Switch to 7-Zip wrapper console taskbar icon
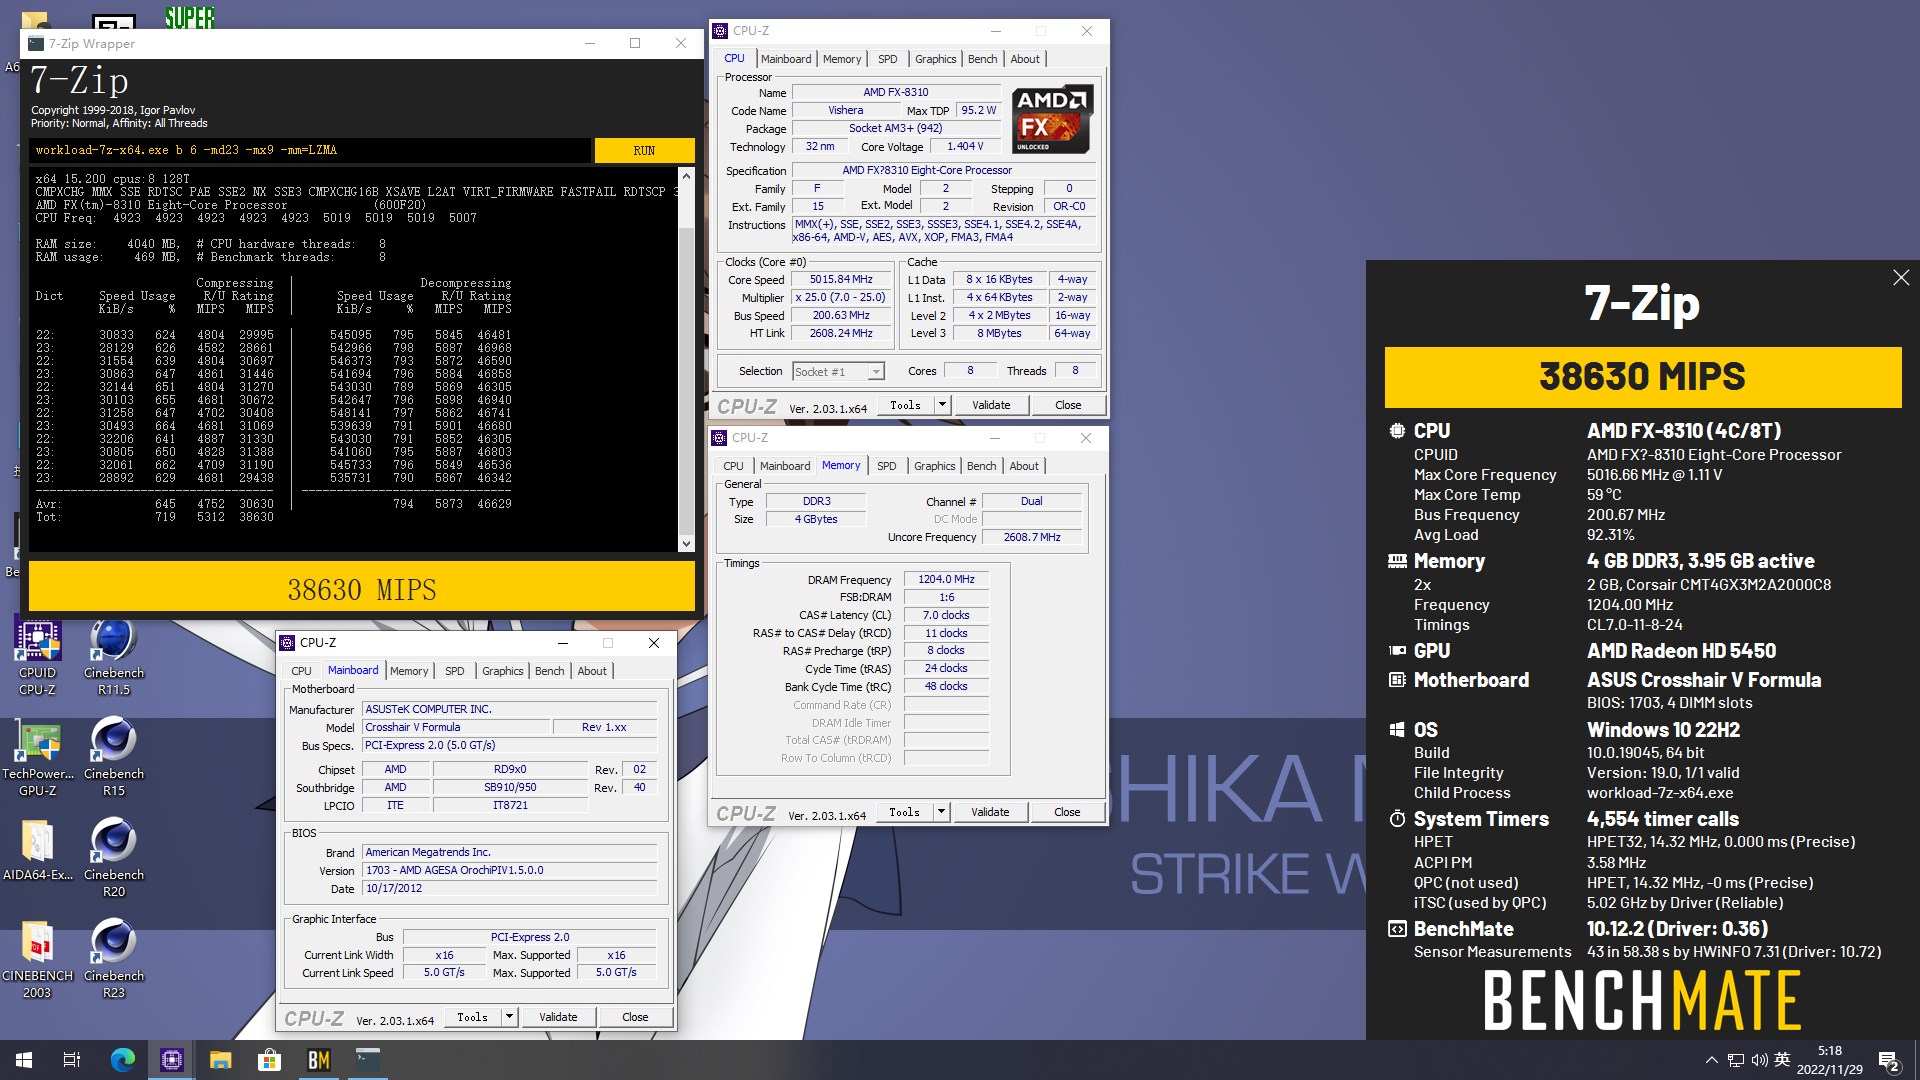 click(x=368, y=1060)
